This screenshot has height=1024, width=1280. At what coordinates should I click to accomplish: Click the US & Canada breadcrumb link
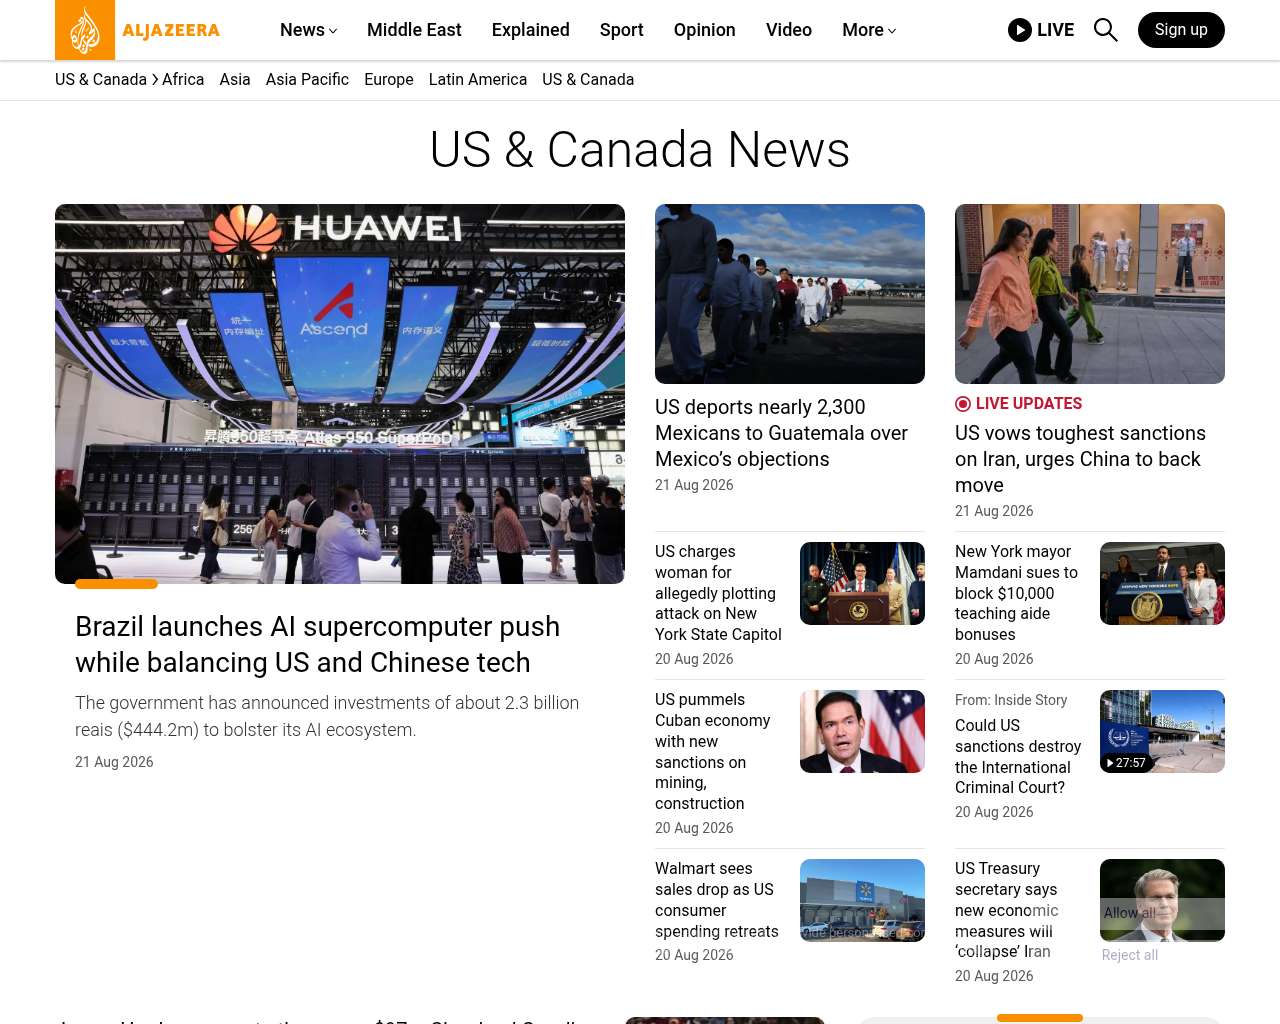point(101,79)
